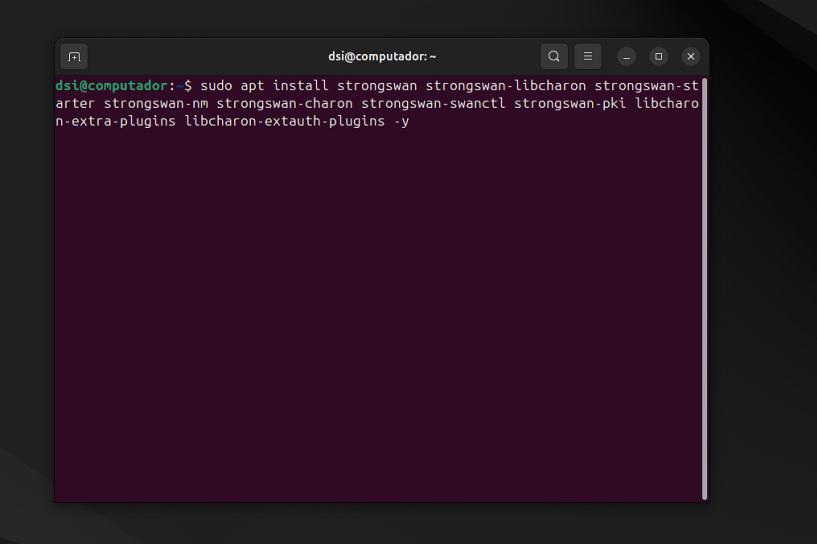Open a new terminal tab
This screenshot has width=817, height=544.
tap(74, 57)
